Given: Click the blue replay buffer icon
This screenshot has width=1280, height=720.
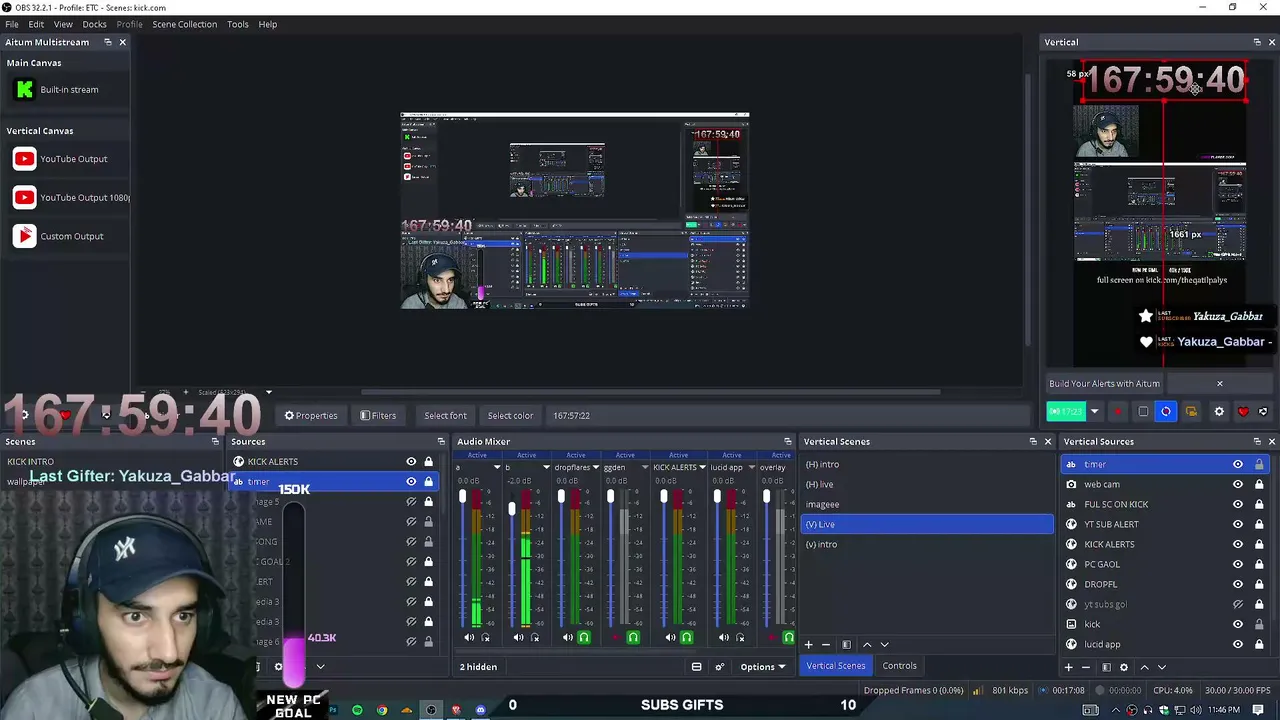Looking at the screenshot, I should coord(1166,412).
